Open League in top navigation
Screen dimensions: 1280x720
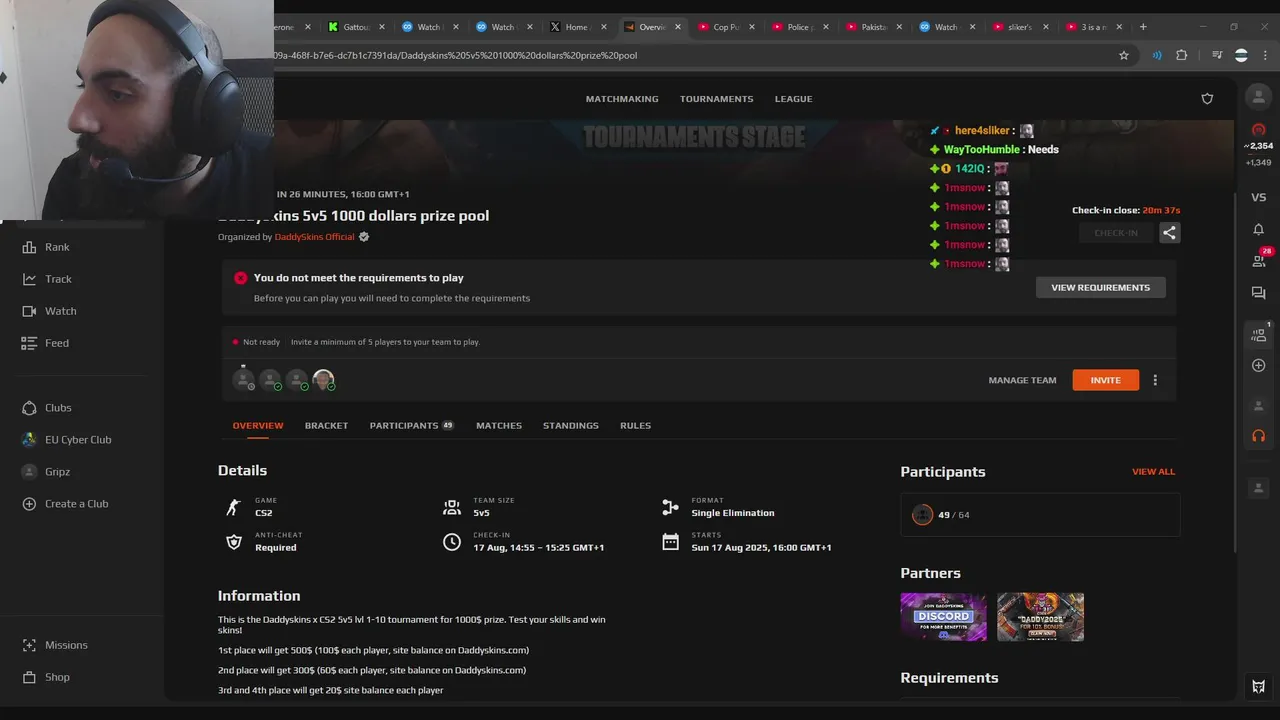coord(793,99)
